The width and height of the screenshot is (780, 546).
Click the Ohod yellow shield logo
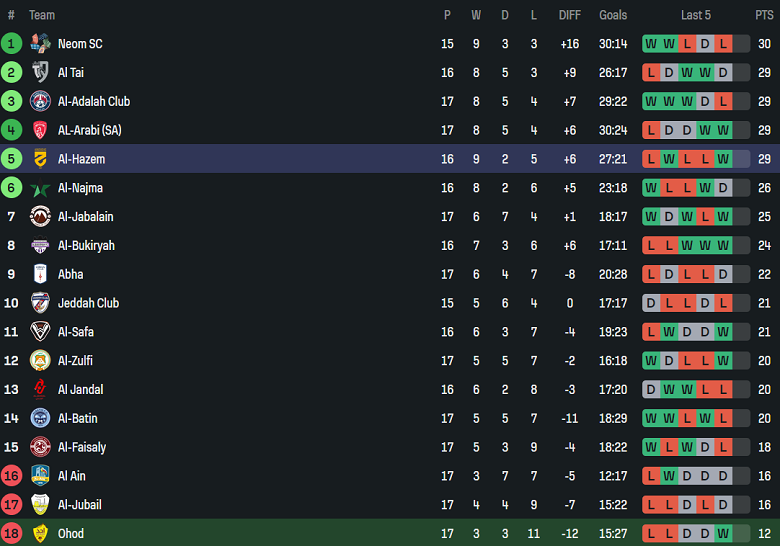[40, 533]
